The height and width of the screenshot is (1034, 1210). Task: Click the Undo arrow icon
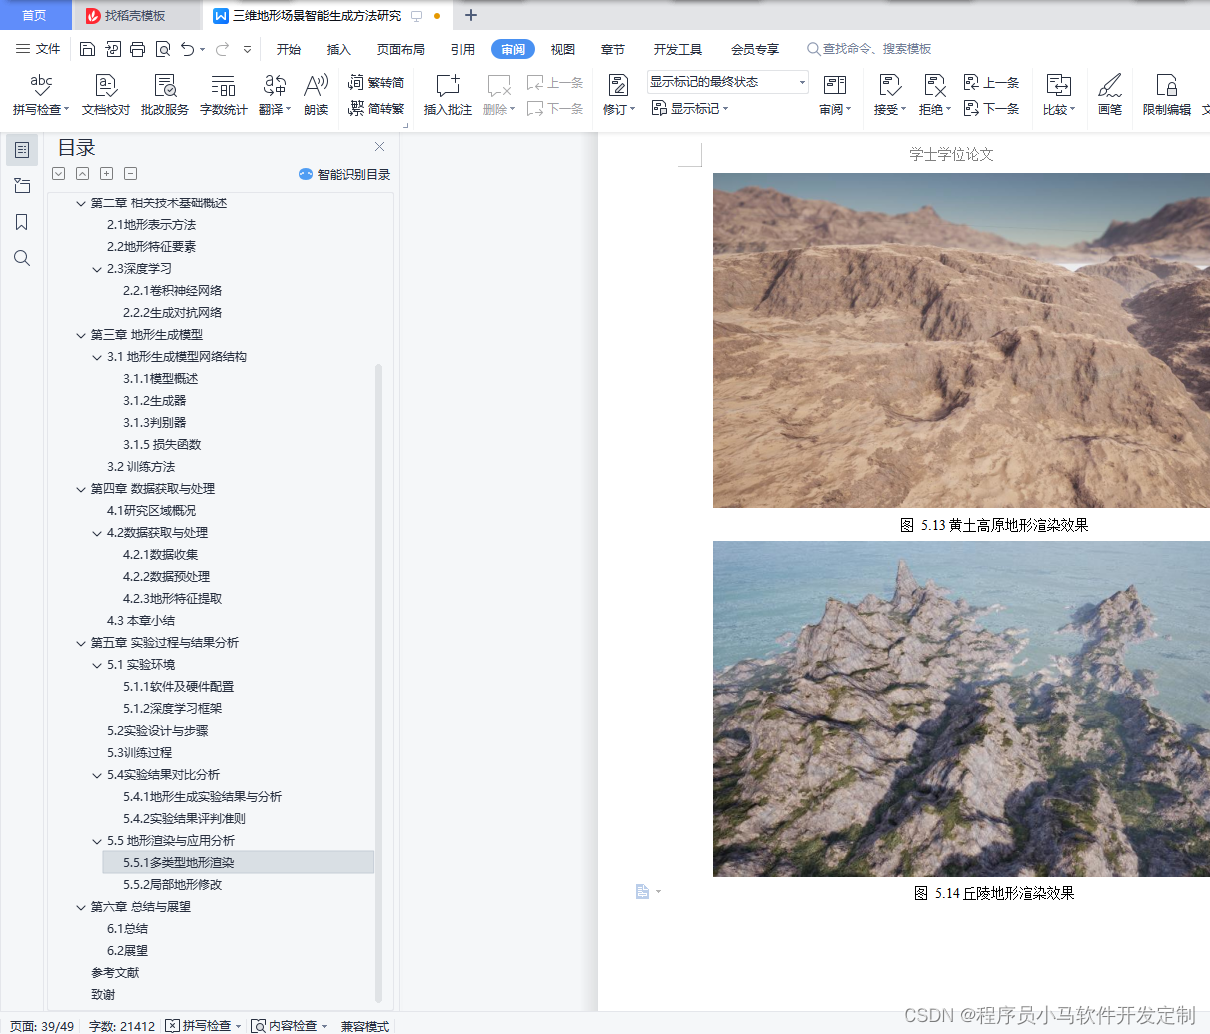click(x=187, y=49)
